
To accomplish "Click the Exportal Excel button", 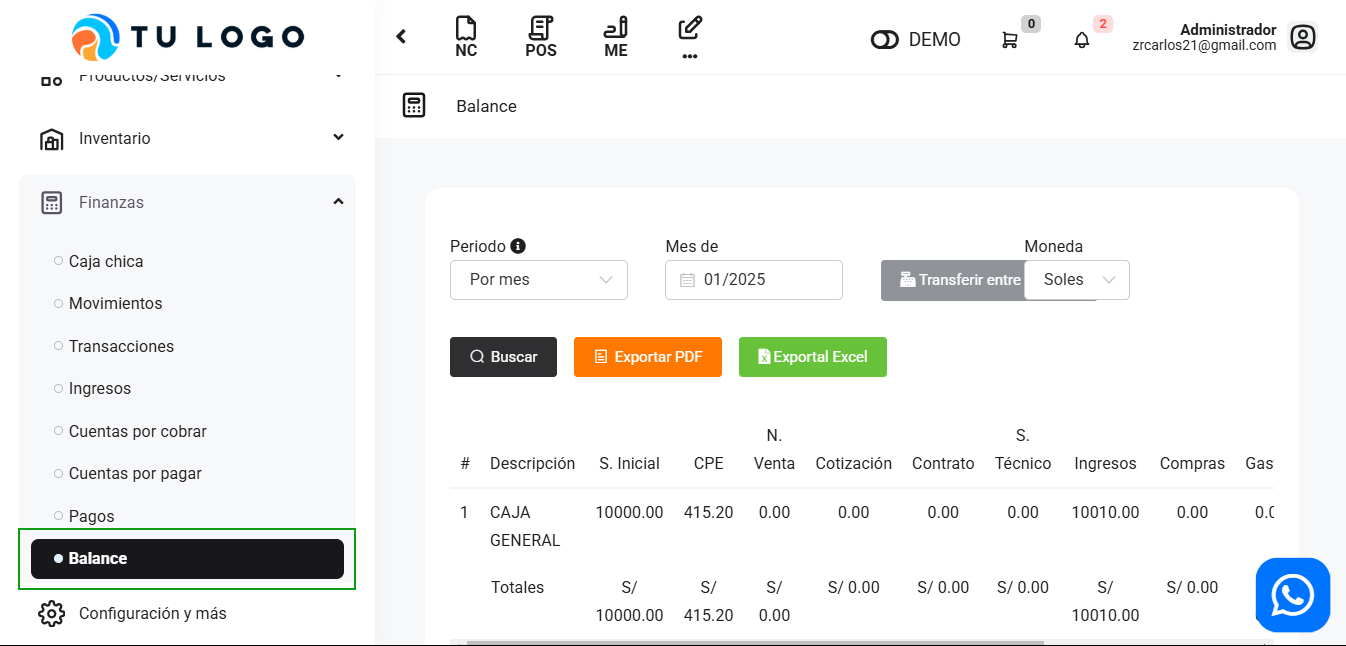I will (x=812, y=357).
